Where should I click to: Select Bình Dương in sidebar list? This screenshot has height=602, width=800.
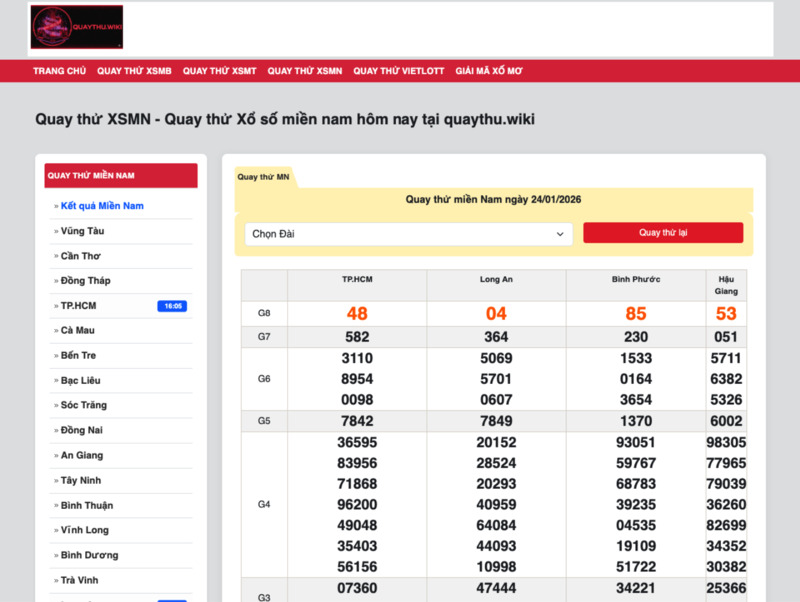tap(87, 556)
